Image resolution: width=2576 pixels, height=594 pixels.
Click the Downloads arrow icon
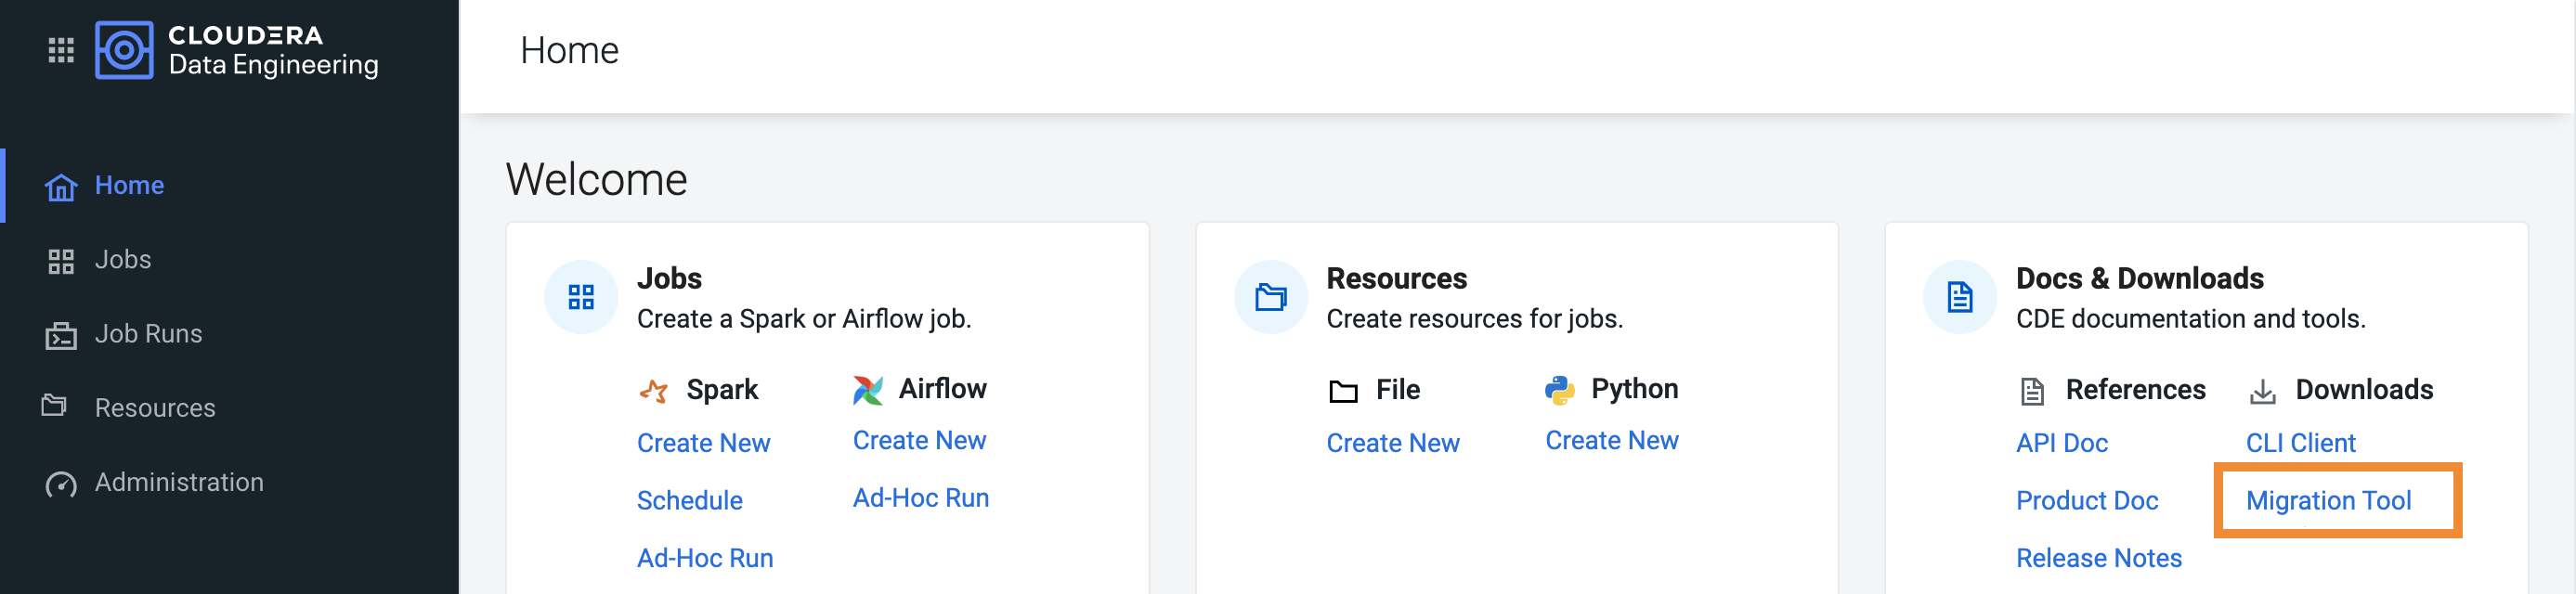click(2262, 391)
